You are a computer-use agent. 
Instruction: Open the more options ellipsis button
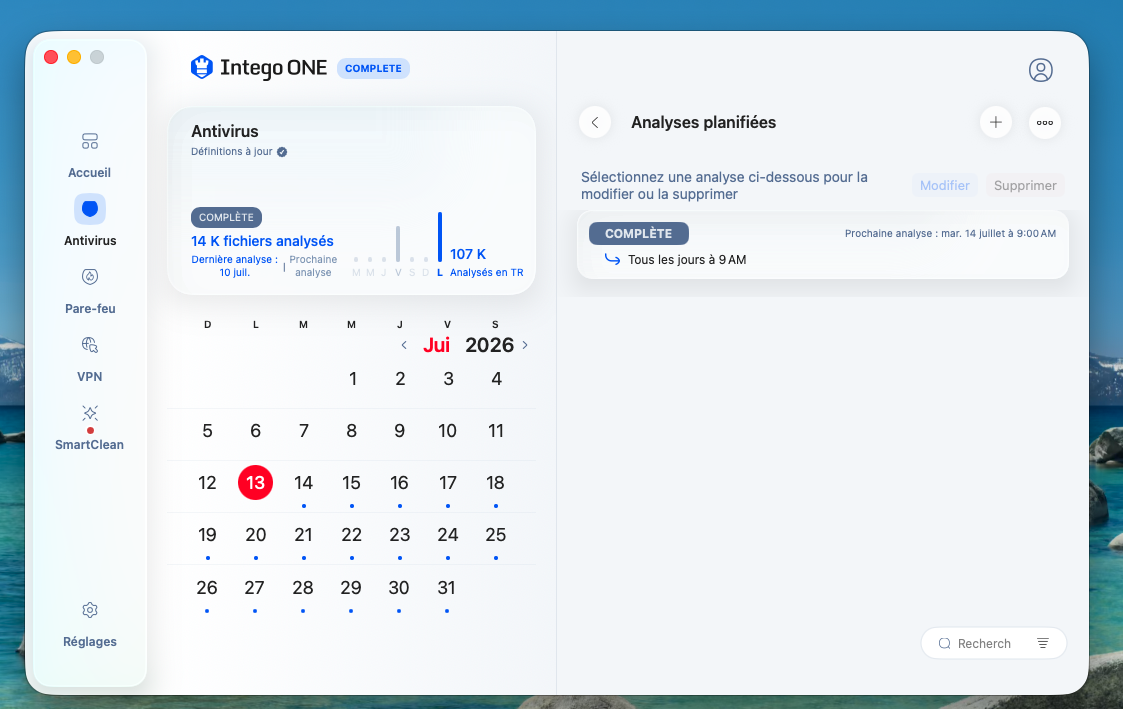pyautogui.click(x=1045, y=122)
